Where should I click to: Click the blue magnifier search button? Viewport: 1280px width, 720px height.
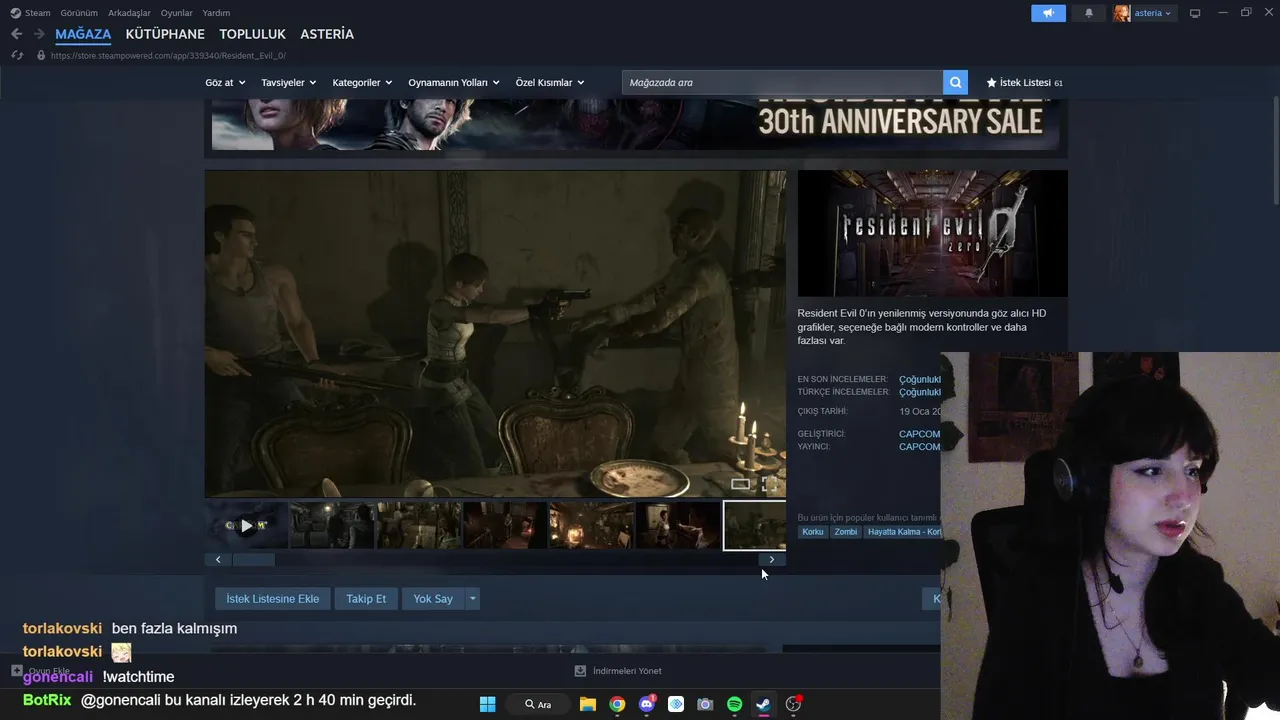pyautogui.click(x=956, y=83)
